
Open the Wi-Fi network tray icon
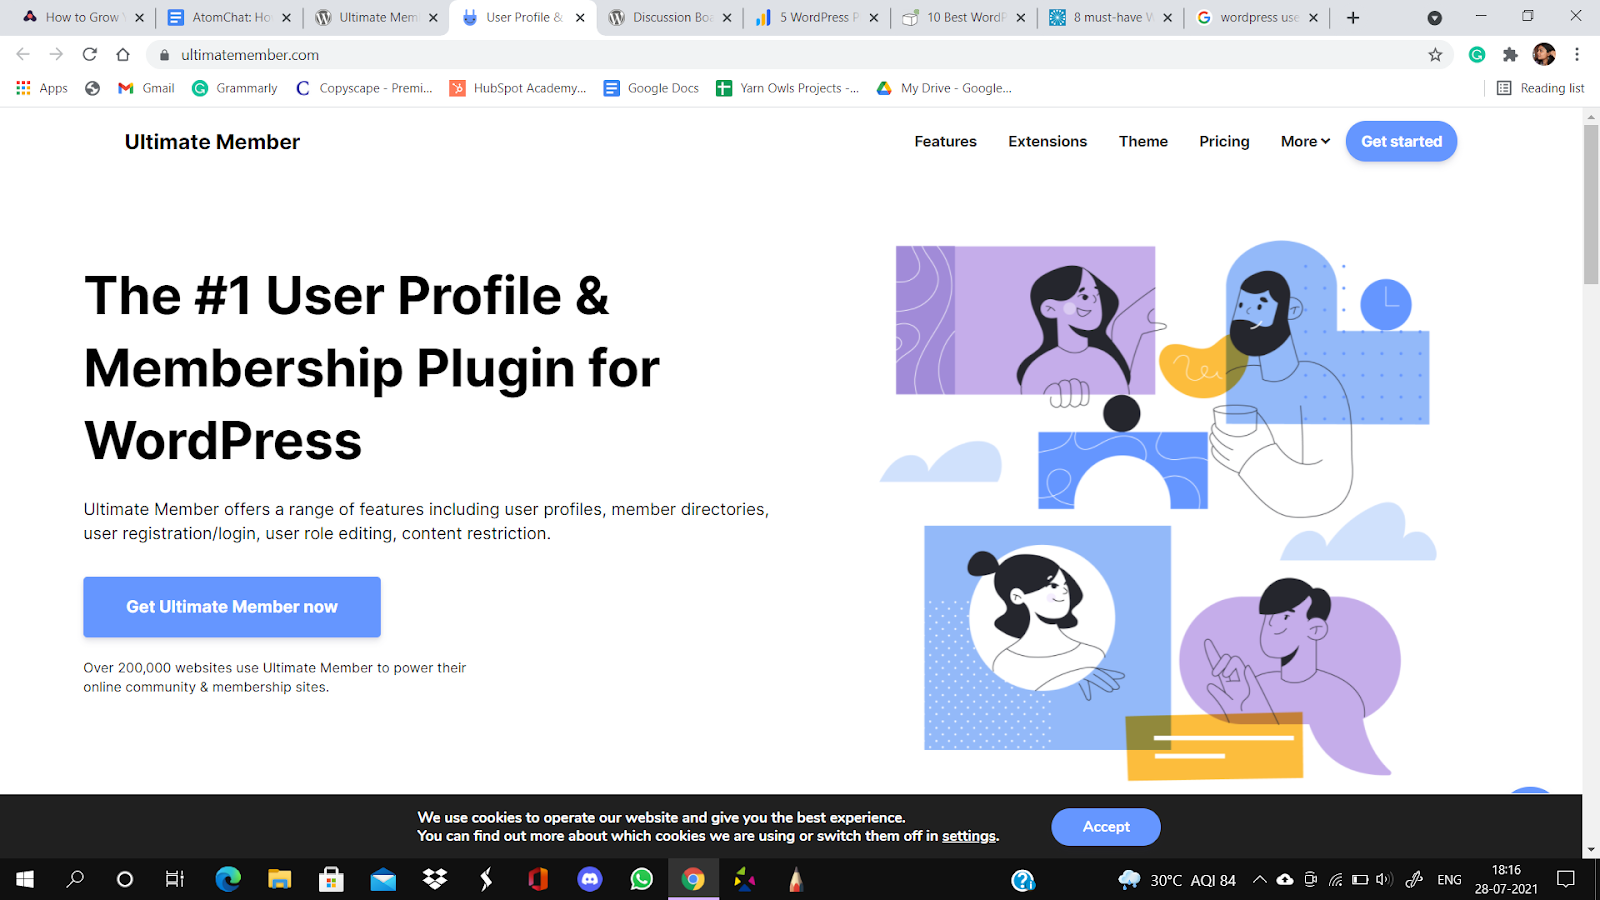pos(1335,880)
